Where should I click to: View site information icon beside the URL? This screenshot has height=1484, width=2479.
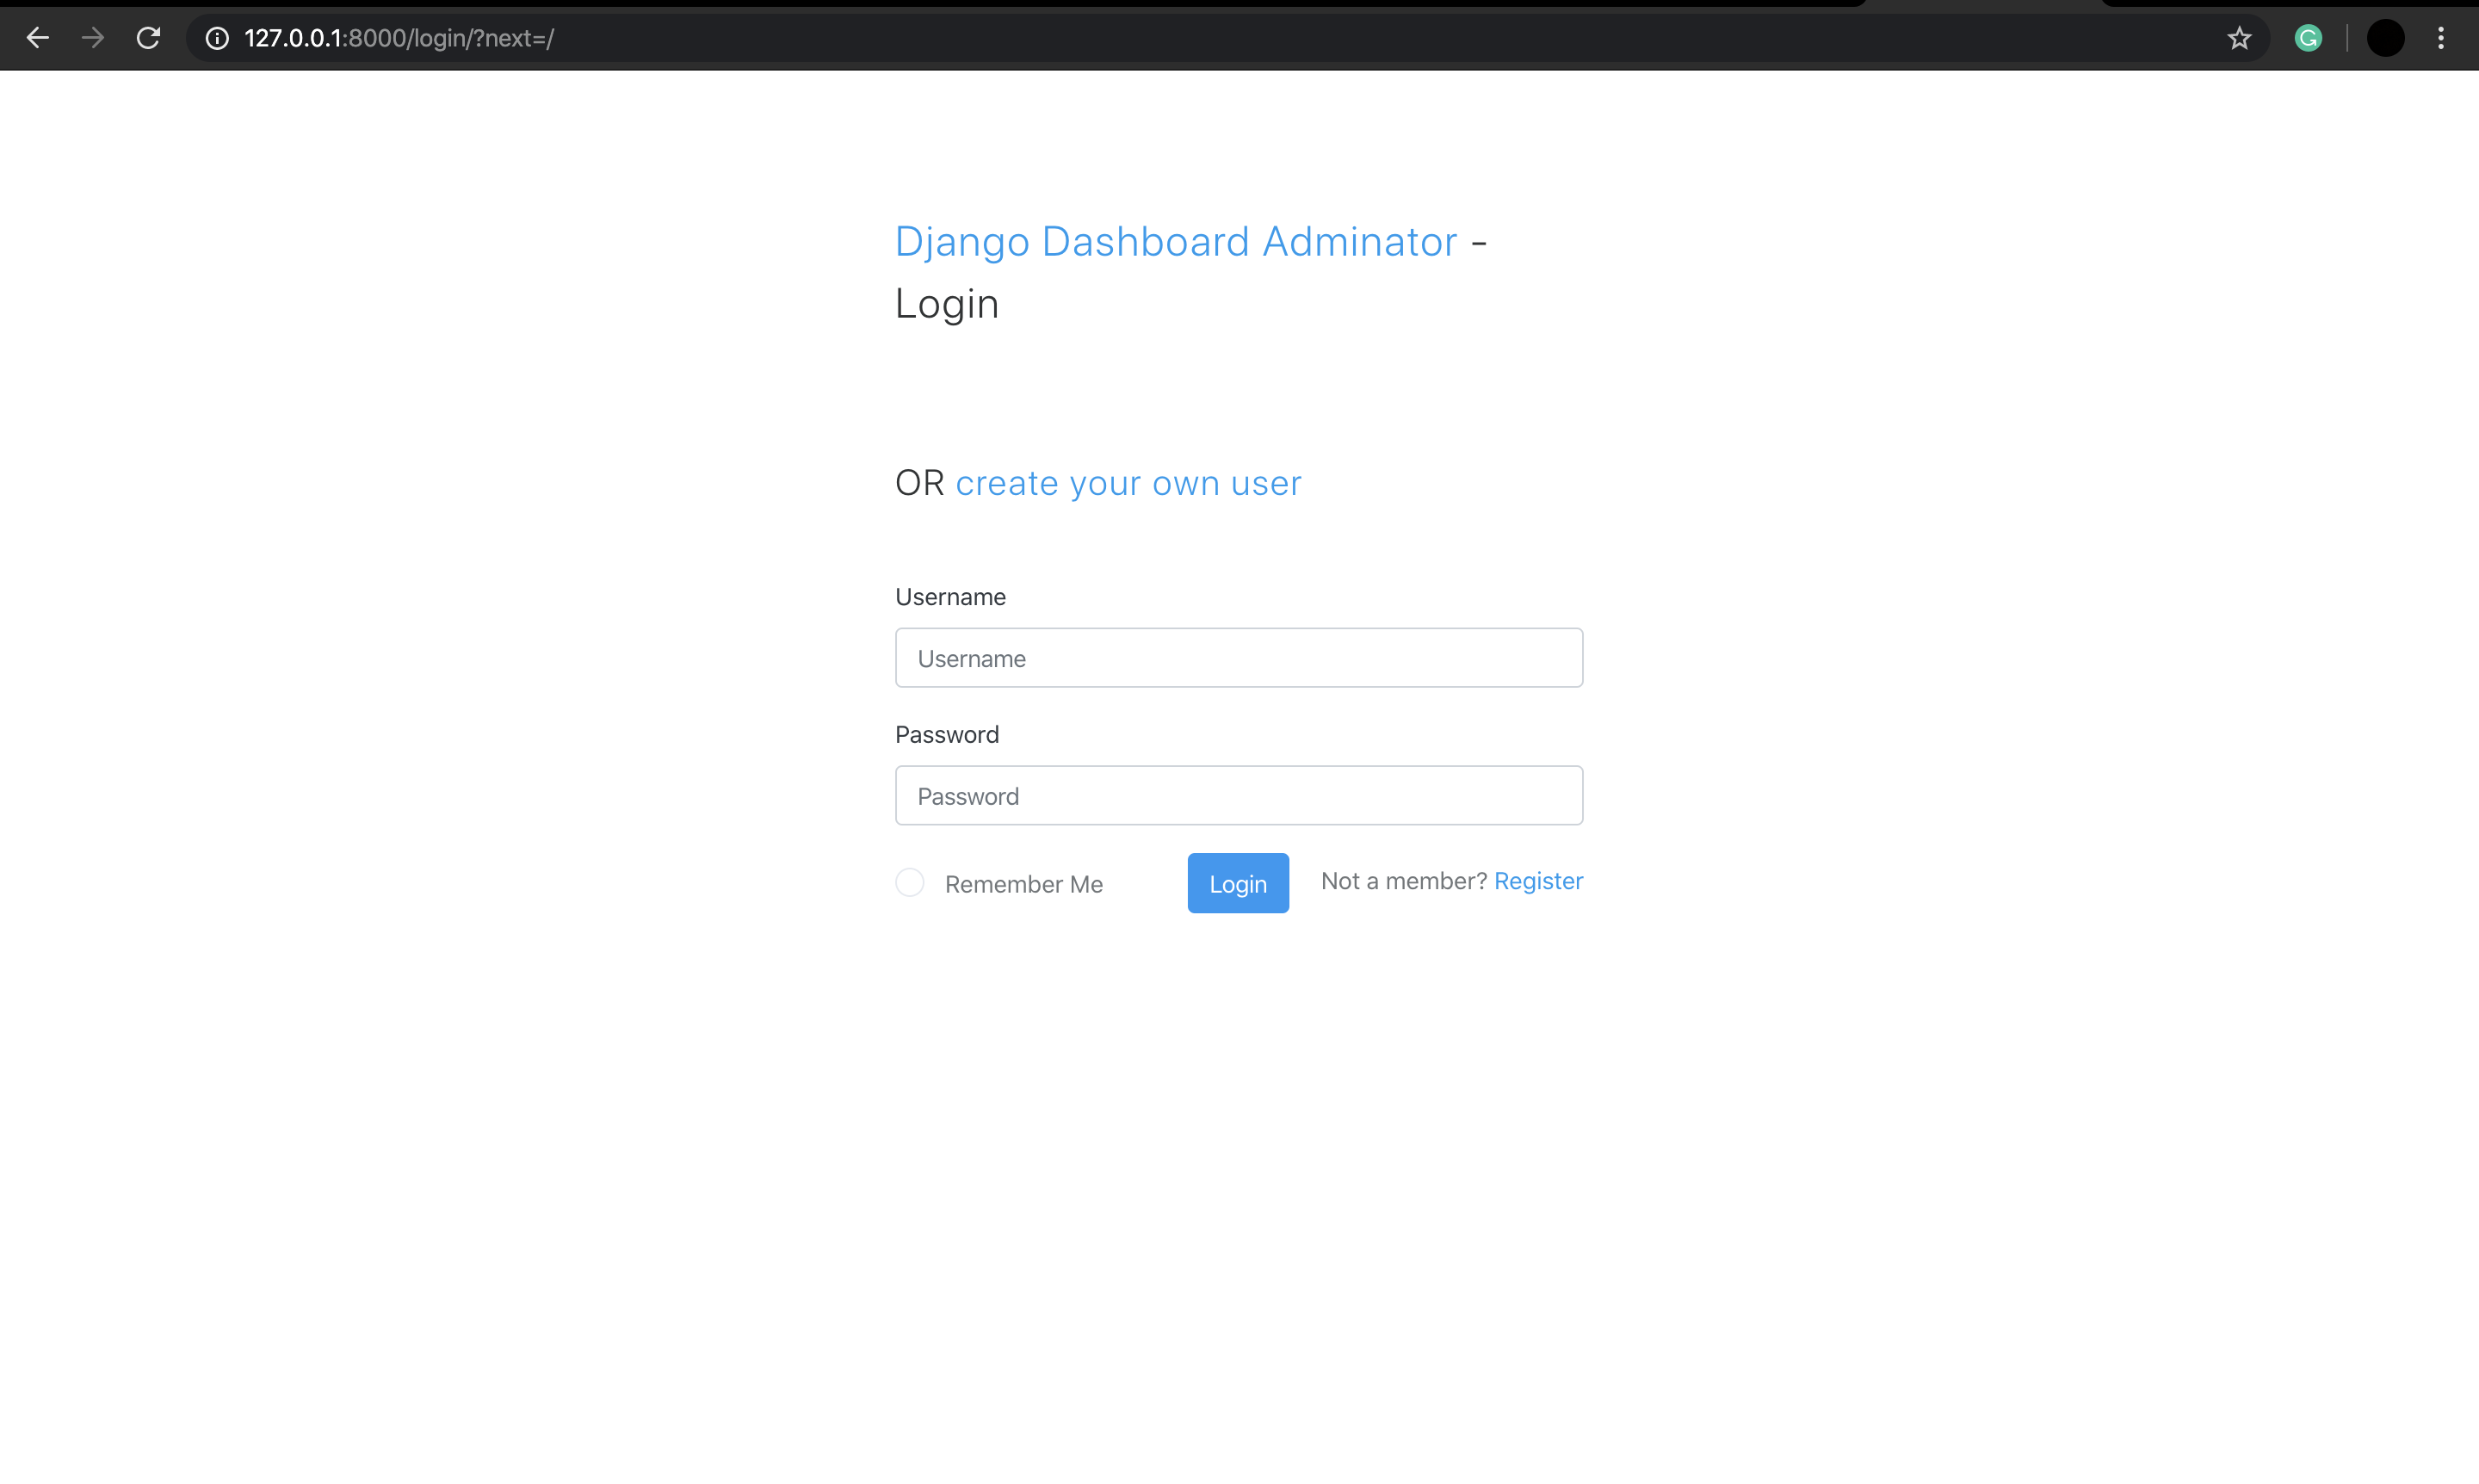[x=217, y=38]
